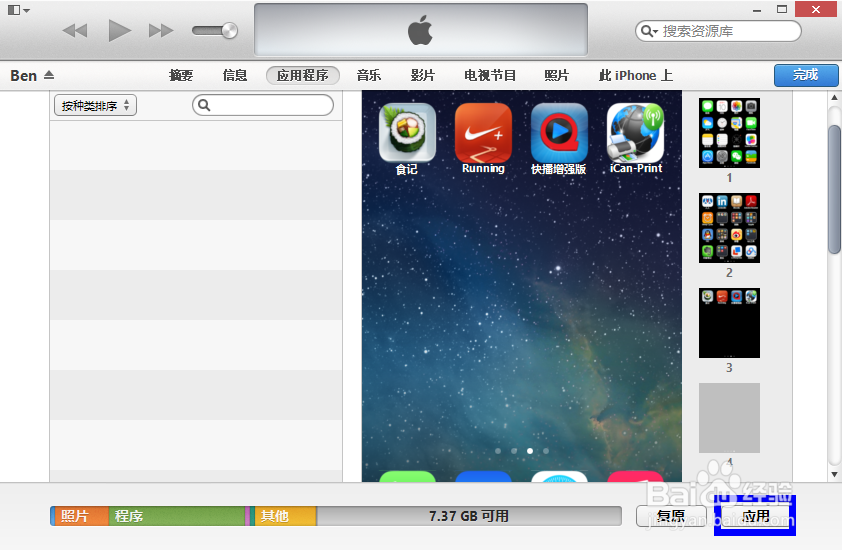842x550 pixels.
Task: Minimize the iTunes window
Action: point(757,10)
